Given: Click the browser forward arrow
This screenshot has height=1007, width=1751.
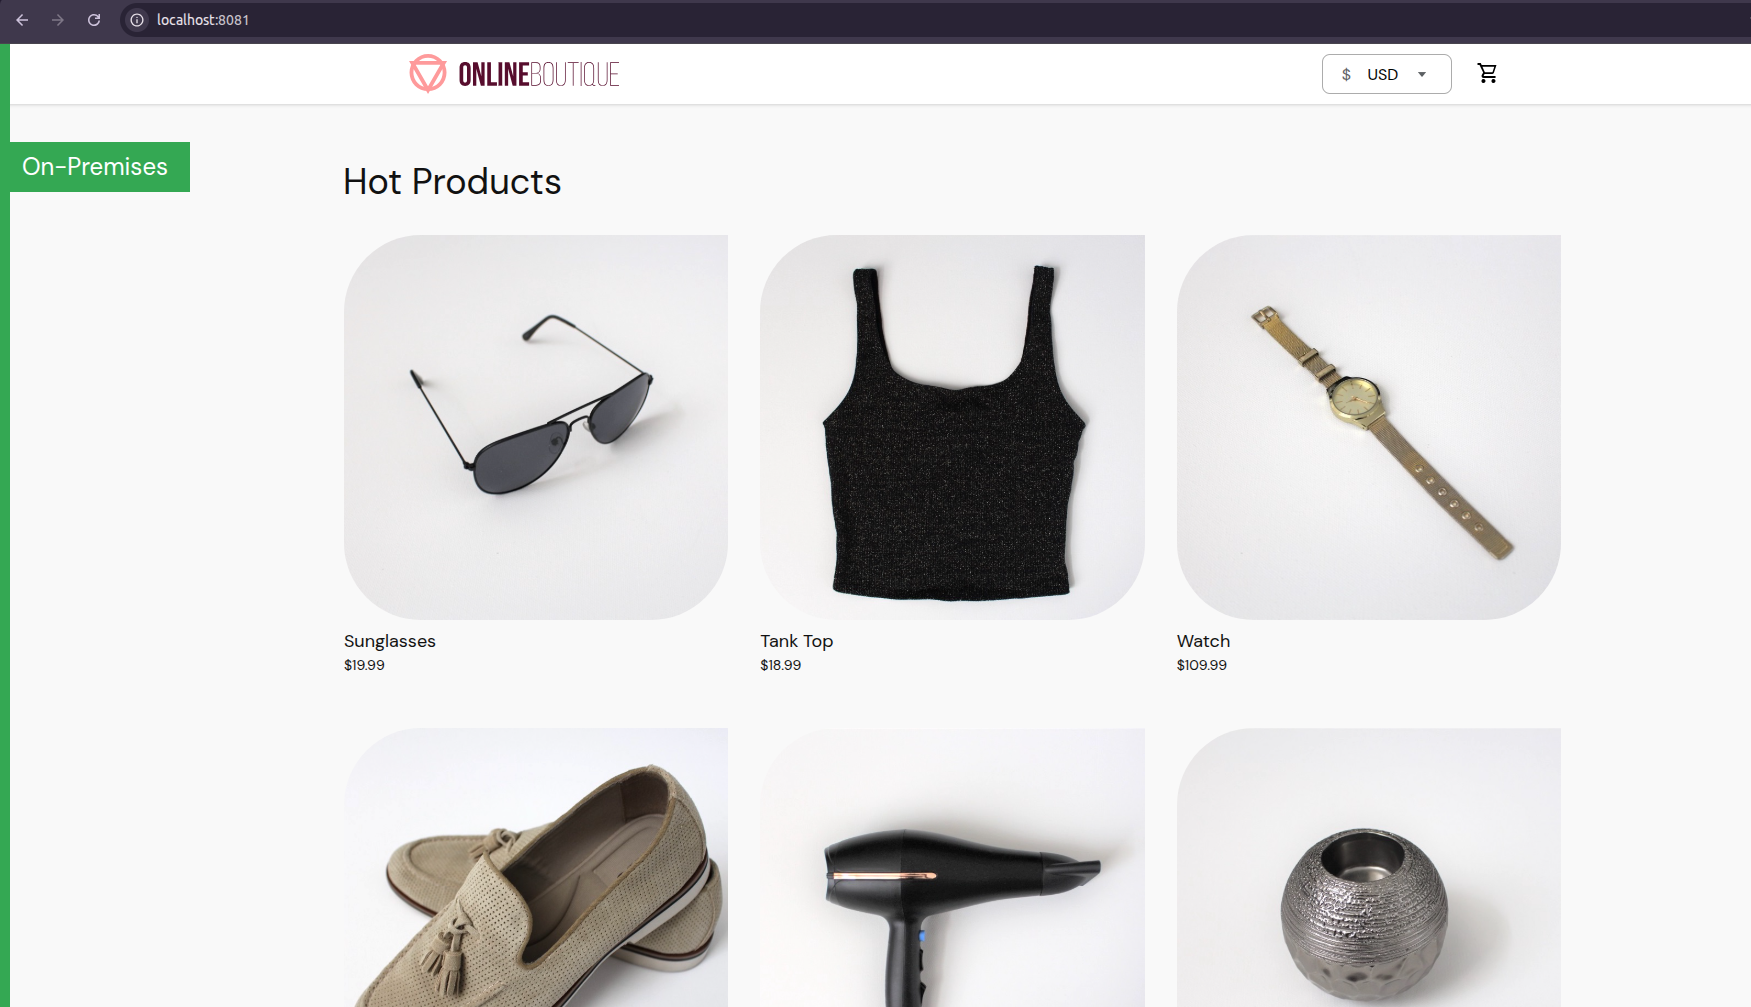Looking at the screenshot, I should click(58, 20).
